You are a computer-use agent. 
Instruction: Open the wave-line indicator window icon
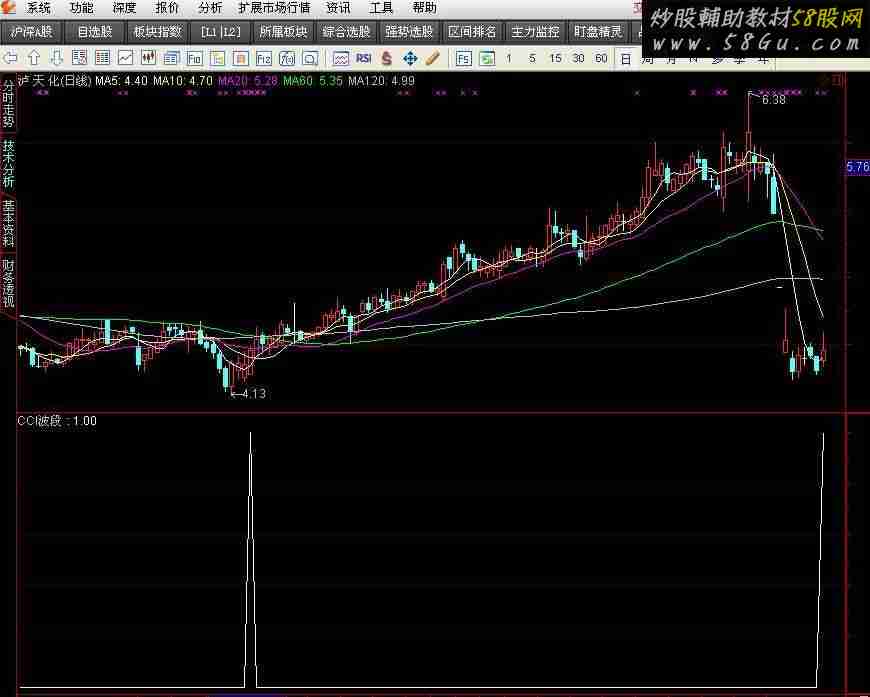(341, 58)
